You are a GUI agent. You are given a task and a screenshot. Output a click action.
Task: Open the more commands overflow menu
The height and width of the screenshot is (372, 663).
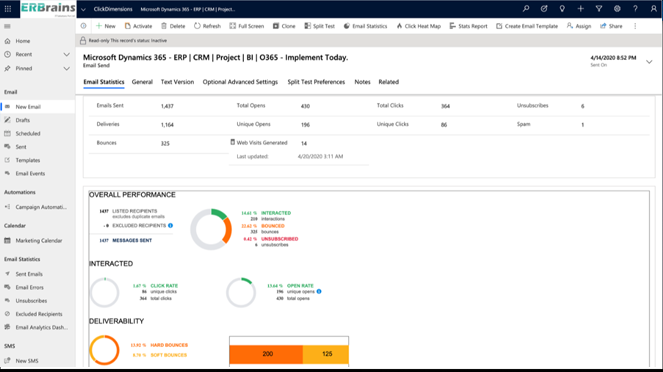pyautogui.click(x=635, y=26)
